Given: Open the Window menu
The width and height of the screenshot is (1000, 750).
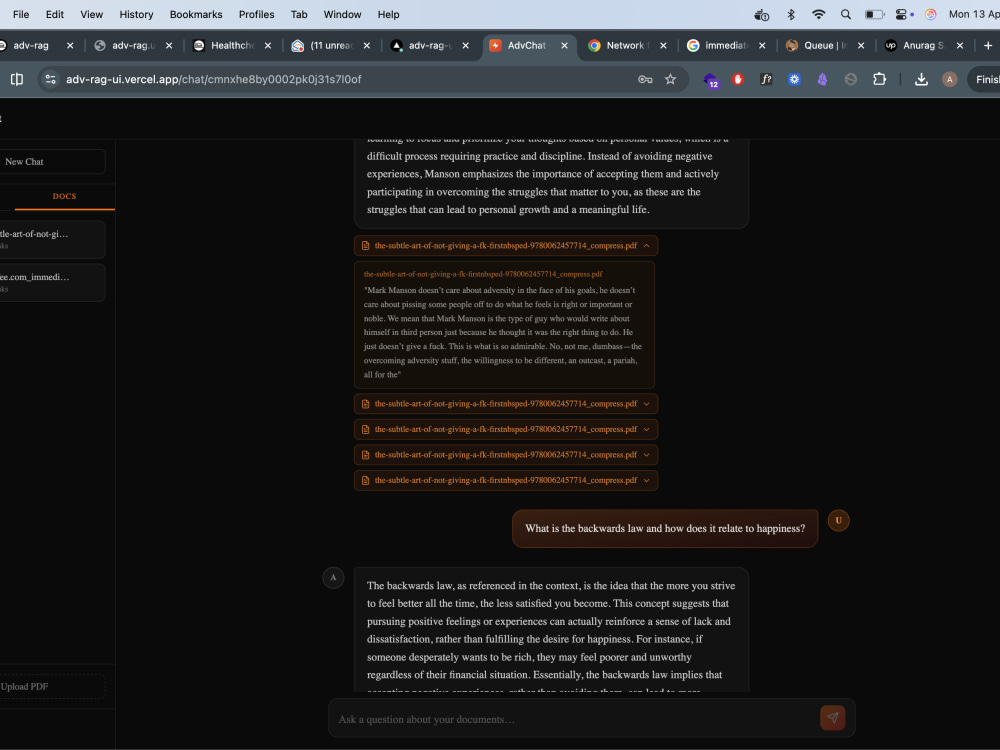Looking at the screenshot, I should coord(342,14).
